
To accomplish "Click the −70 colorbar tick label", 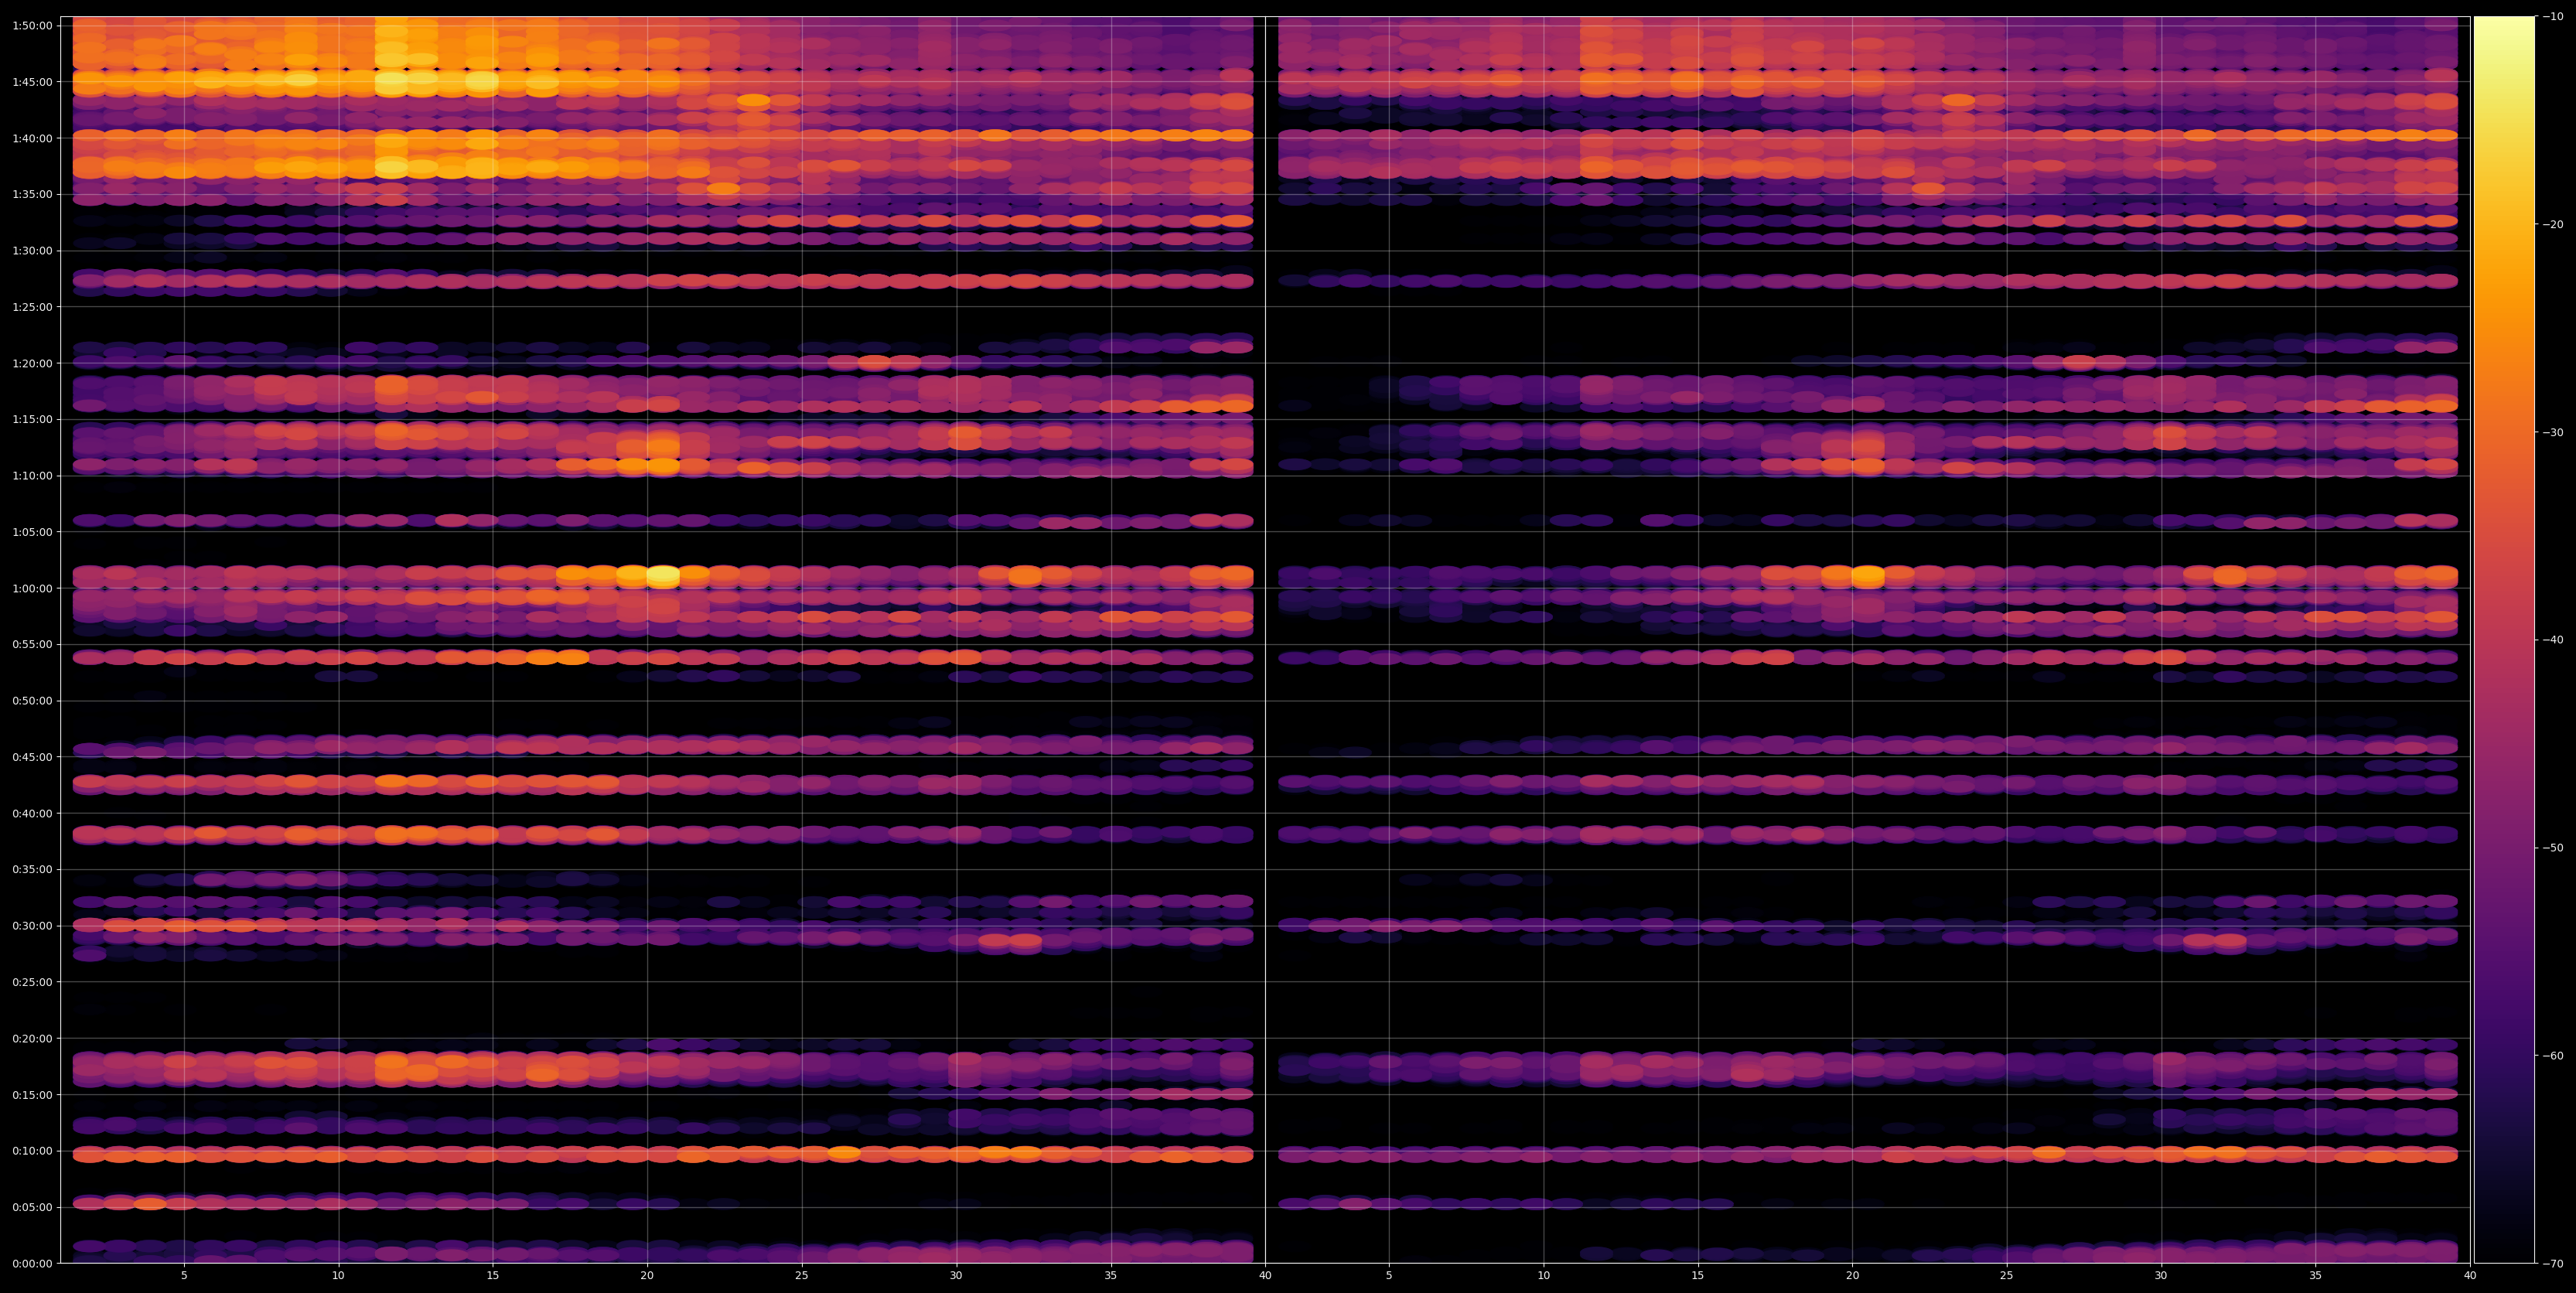I will [x=2553, y=1264].
